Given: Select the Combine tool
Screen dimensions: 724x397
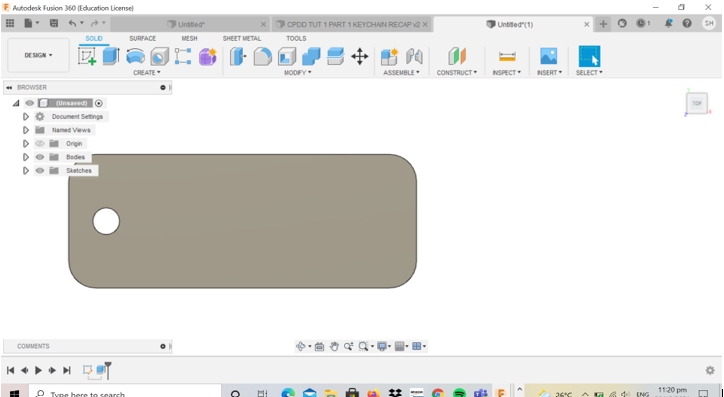Looking at the screenshot, I should (311, 56).
